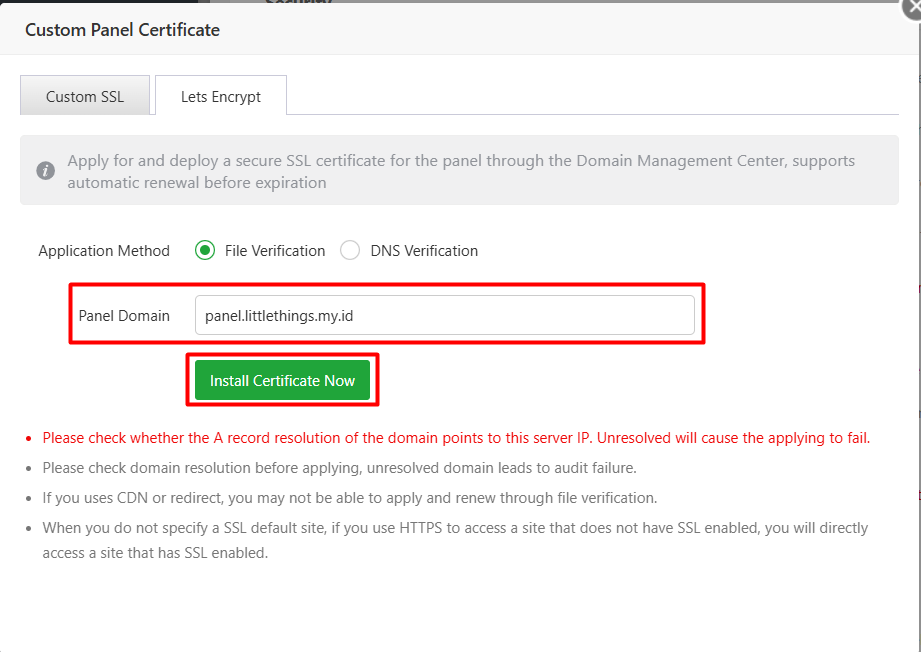
Task: Click the SSL default site note
Action: coord(454,539)
